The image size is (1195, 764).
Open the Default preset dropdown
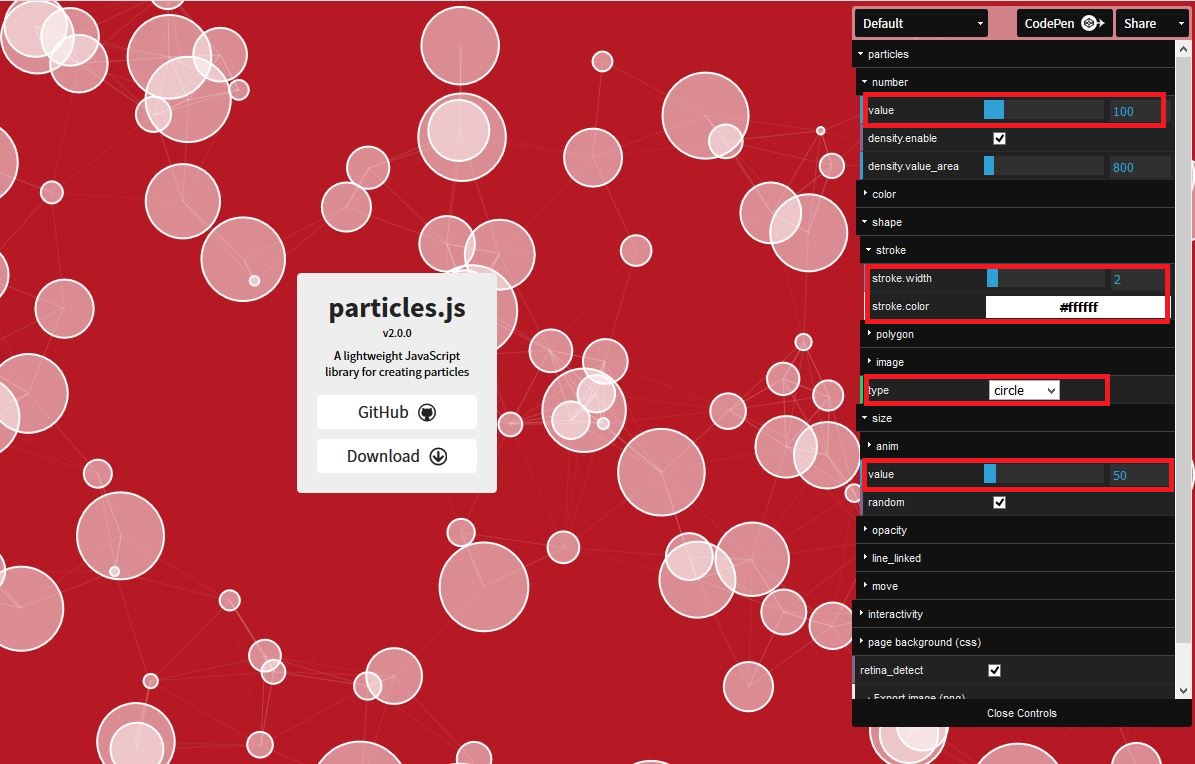click(921, 24)
